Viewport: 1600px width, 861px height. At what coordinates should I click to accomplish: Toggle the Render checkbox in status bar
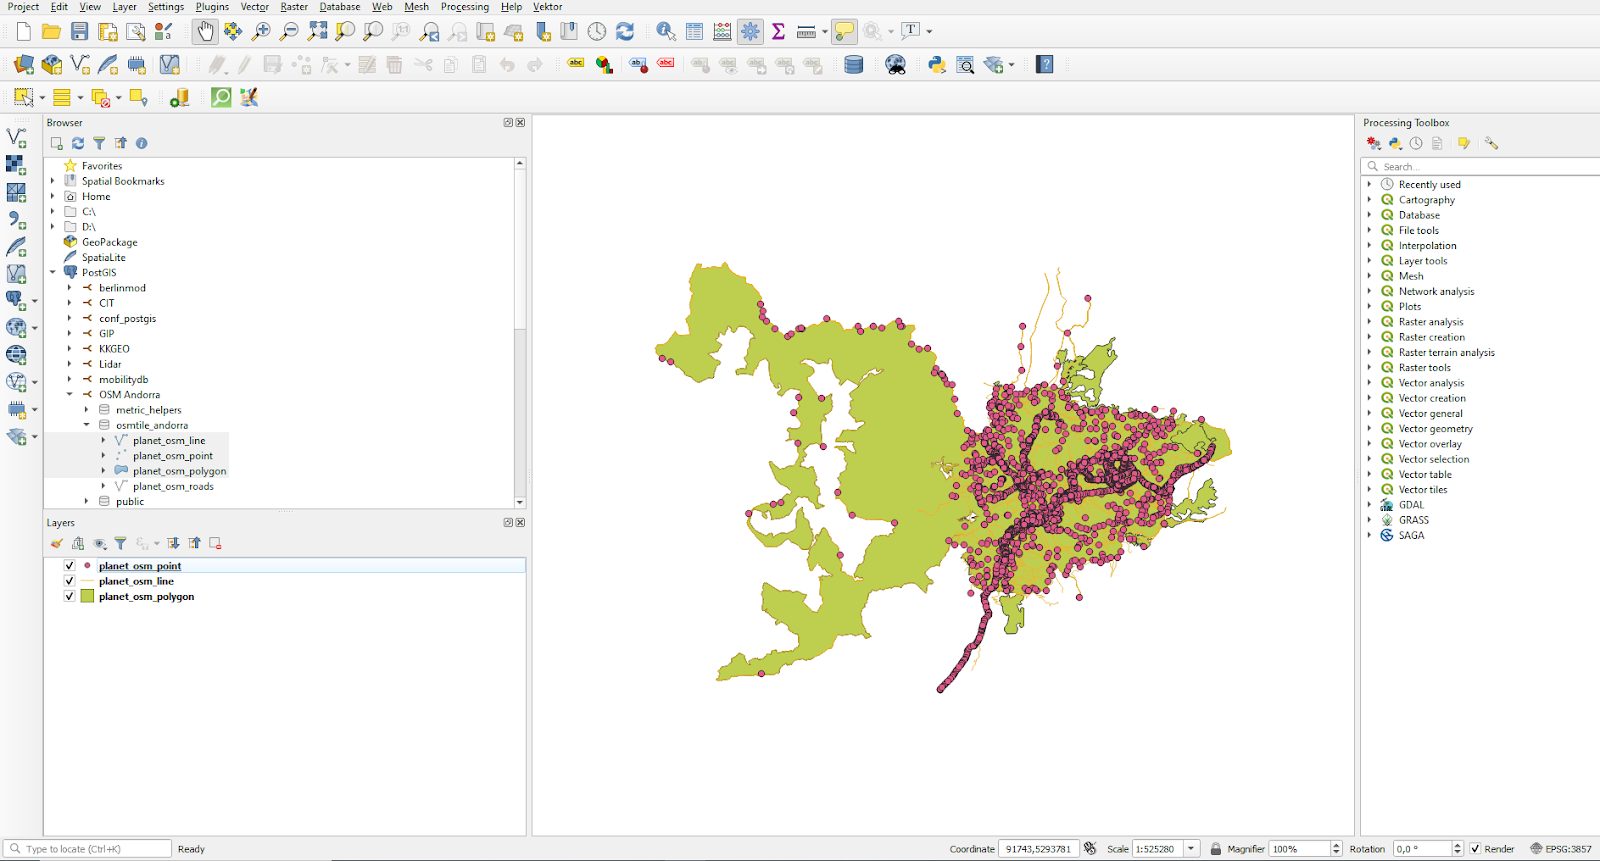tap(1475, 849)
